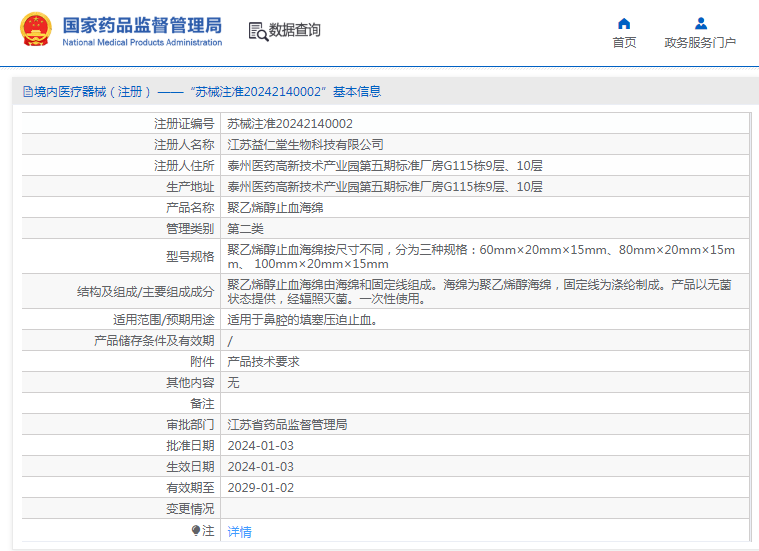Screen dimensions: 759x551
Task: Open 政务服务门户 text link
Action: 700,43
